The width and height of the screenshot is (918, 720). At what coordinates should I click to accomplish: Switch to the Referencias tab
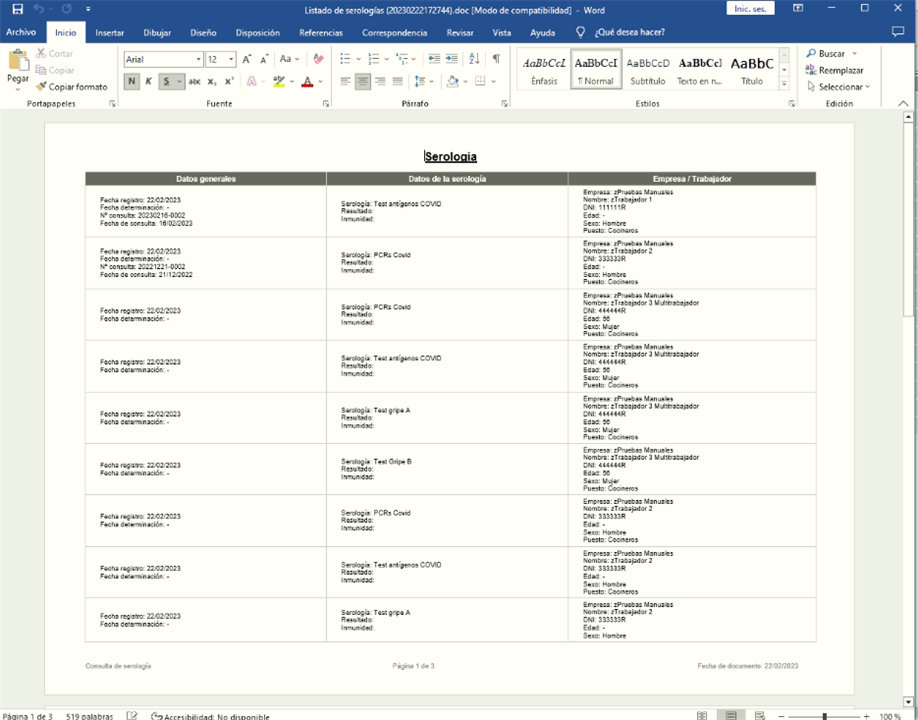pos(321,33)
